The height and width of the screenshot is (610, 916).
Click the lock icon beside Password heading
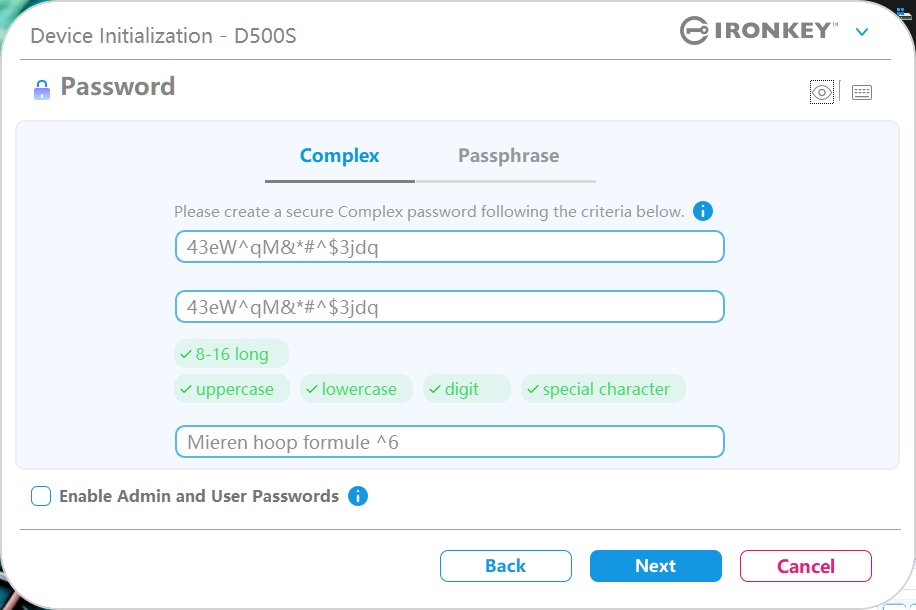(x=41, y=89)
